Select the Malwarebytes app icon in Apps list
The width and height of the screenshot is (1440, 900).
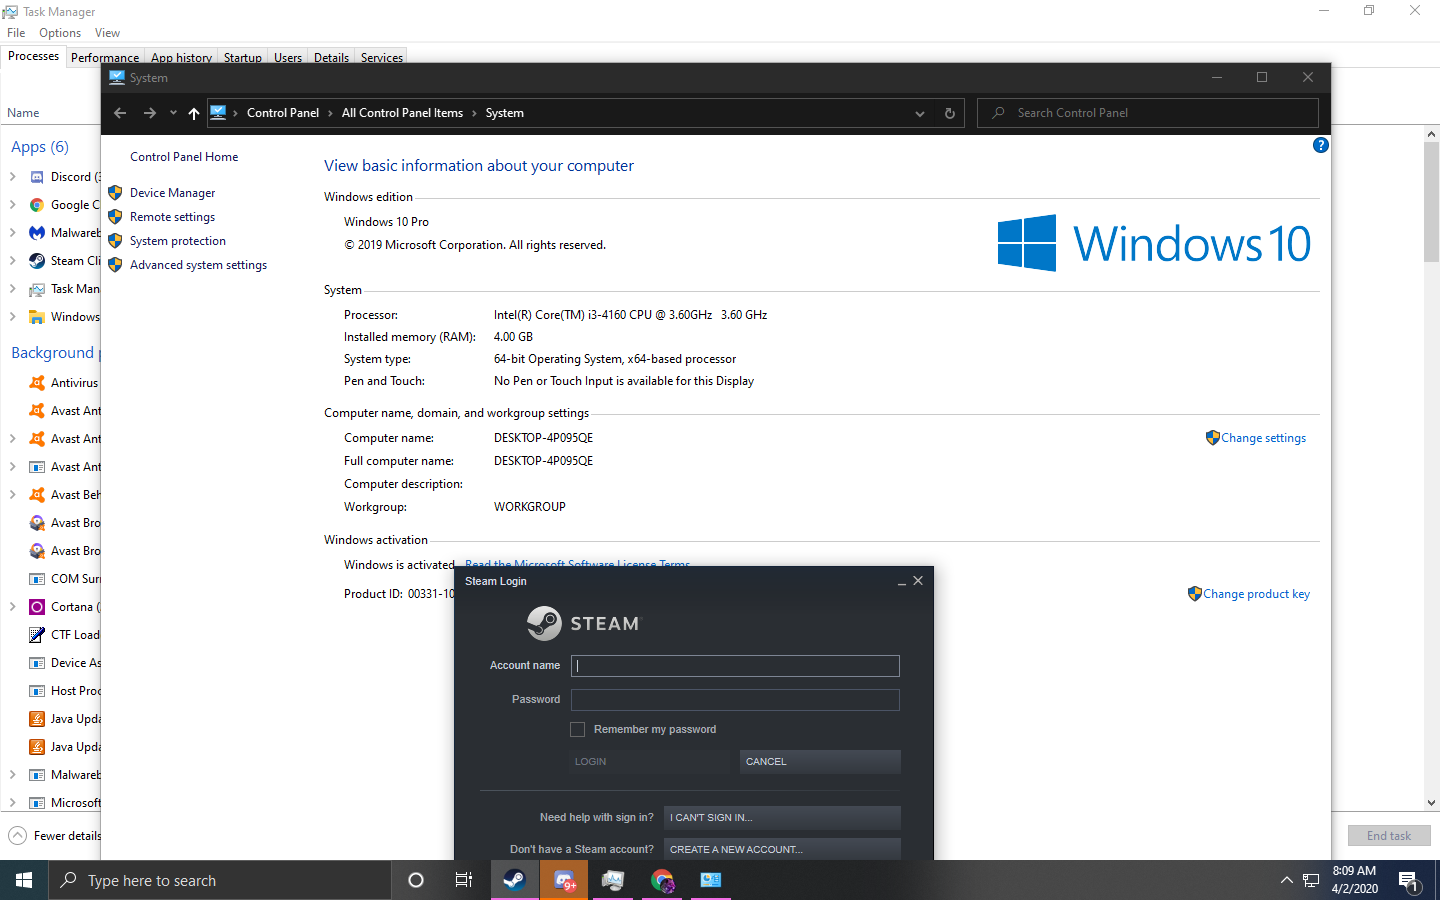[x=37, y=233]
